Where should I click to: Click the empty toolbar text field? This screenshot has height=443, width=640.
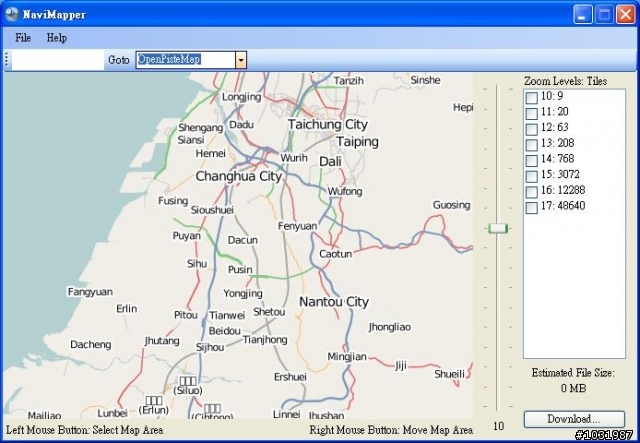click(58, 60)
